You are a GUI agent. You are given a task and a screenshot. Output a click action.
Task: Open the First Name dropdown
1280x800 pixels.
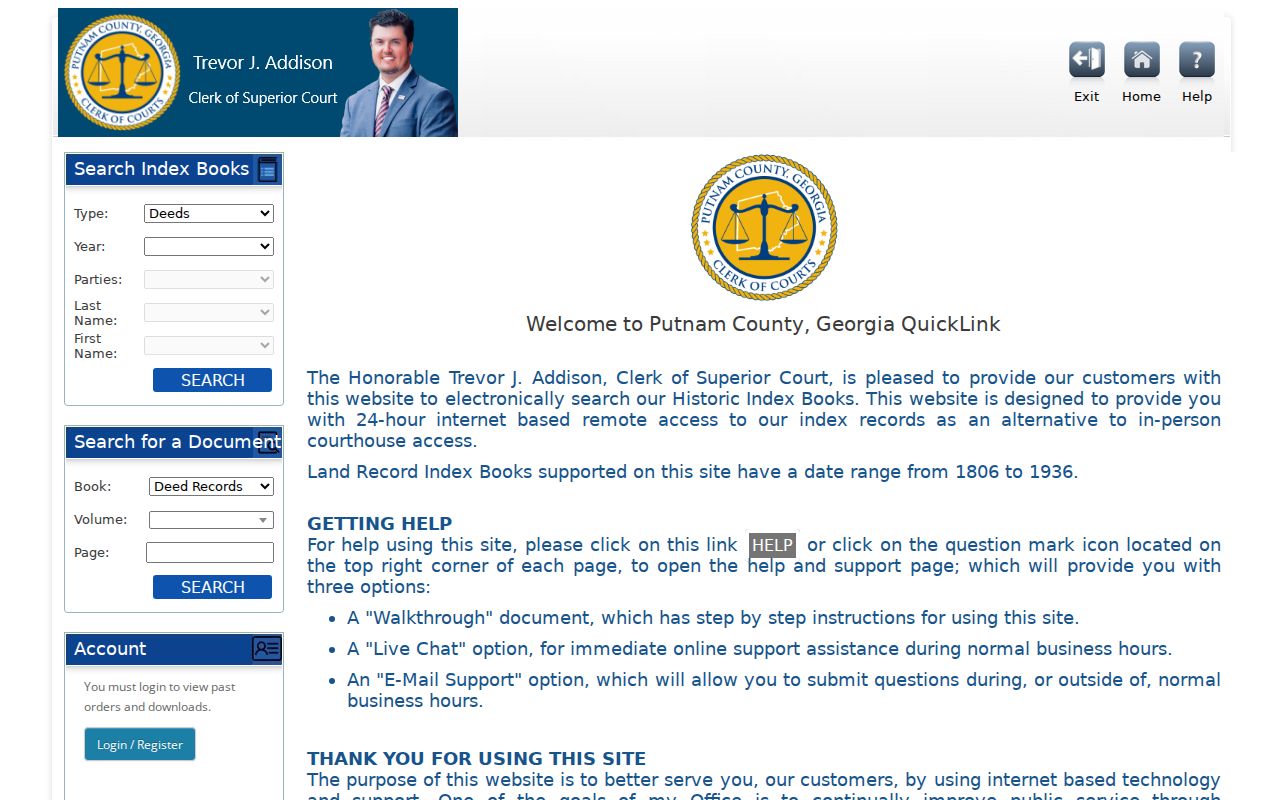209,345
